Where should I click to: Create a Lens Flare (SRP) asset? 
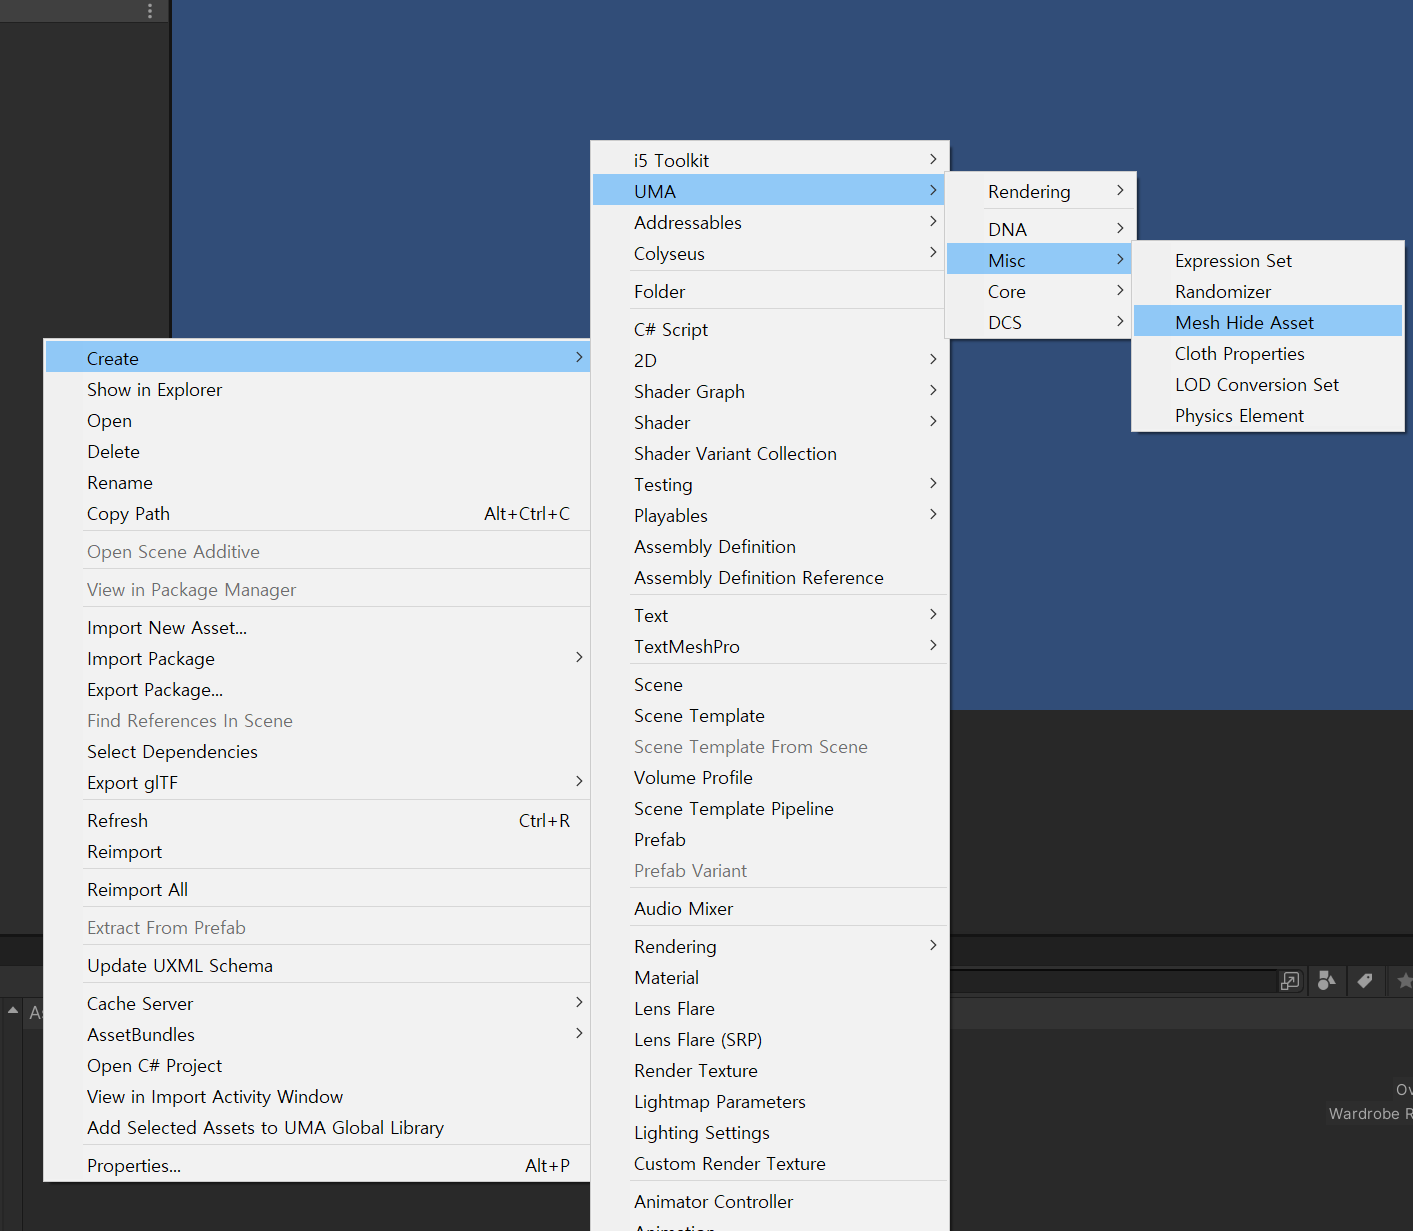(x=769, y=1039)
